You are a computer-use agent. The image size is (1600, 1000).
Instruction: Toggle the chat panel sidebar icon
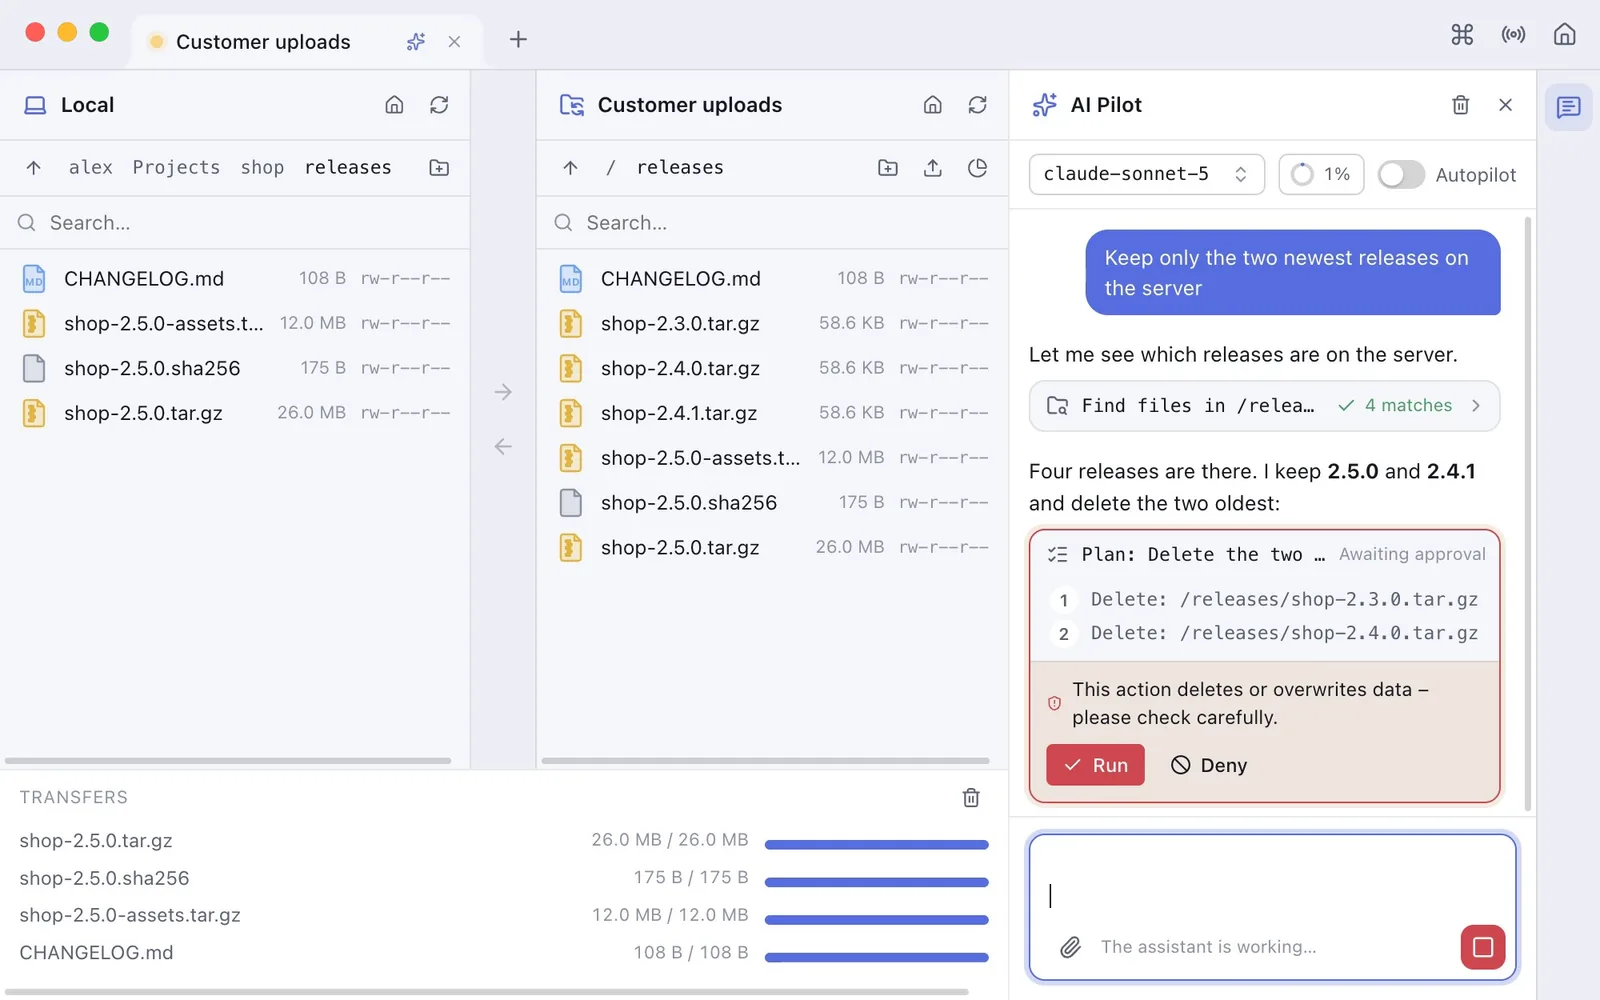(x=1568, y=106)
